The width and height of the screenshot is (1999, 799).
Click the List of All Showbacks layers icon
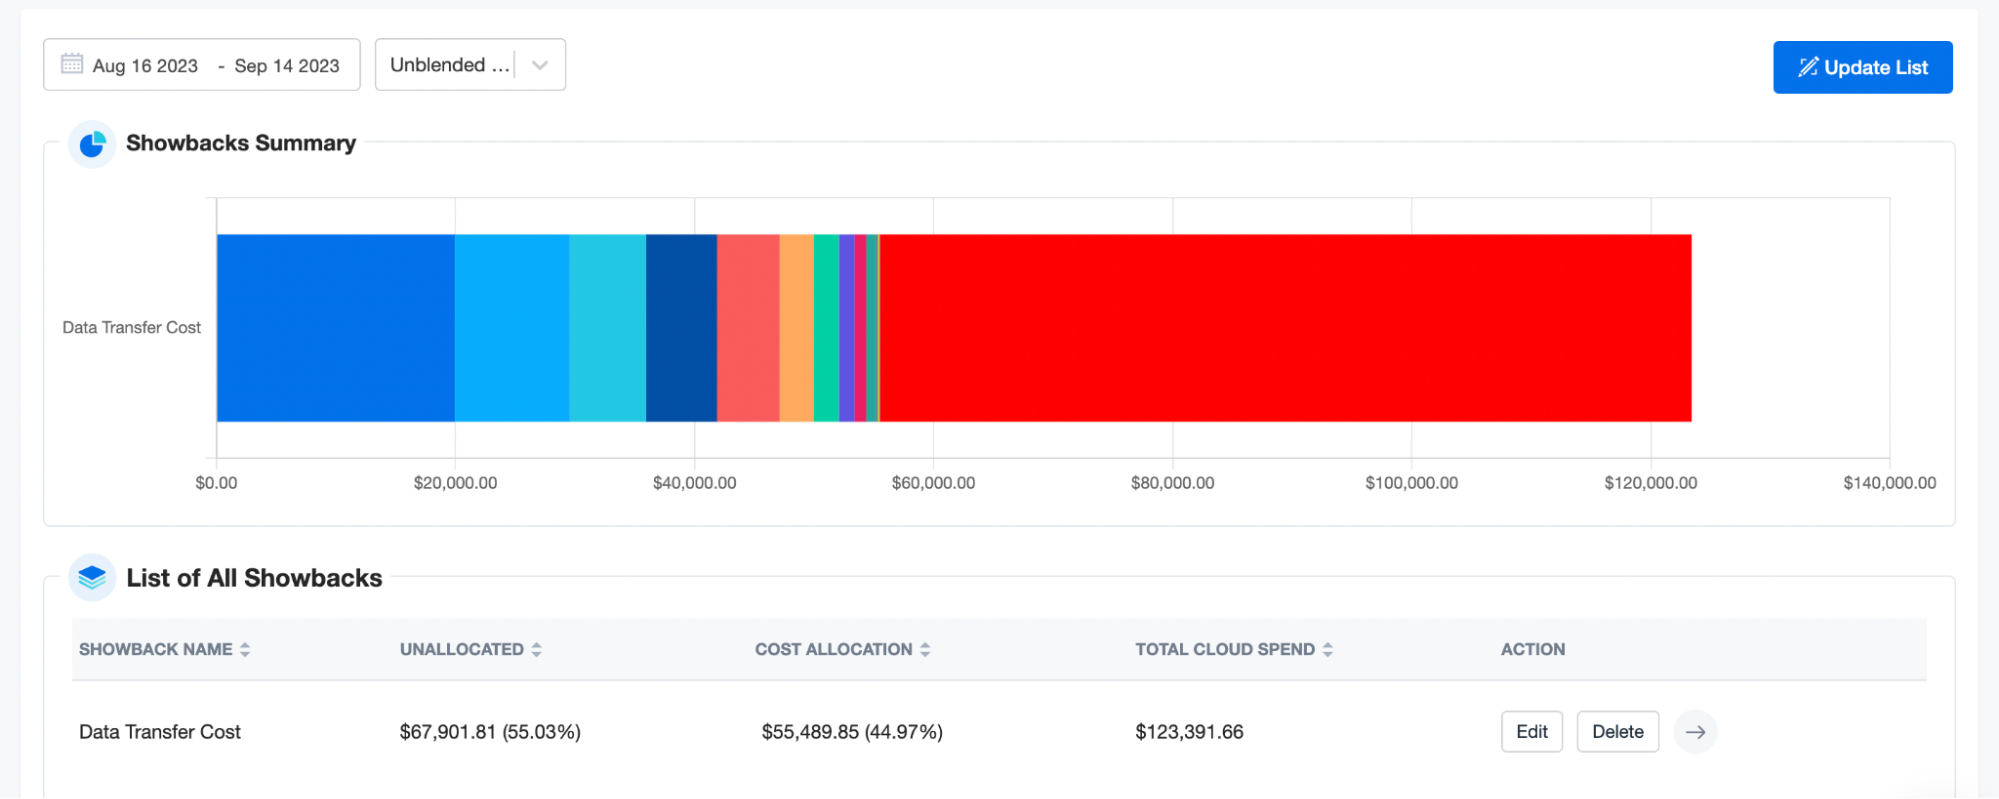[x=92, y=578]
